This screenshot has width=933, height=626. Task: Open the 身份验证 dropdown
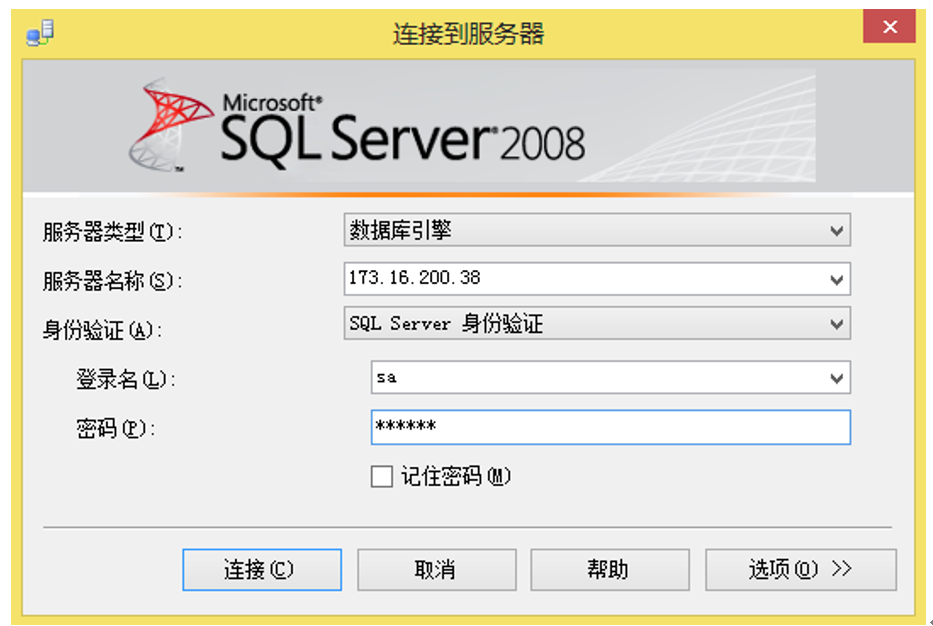click(x=597, y=323)
